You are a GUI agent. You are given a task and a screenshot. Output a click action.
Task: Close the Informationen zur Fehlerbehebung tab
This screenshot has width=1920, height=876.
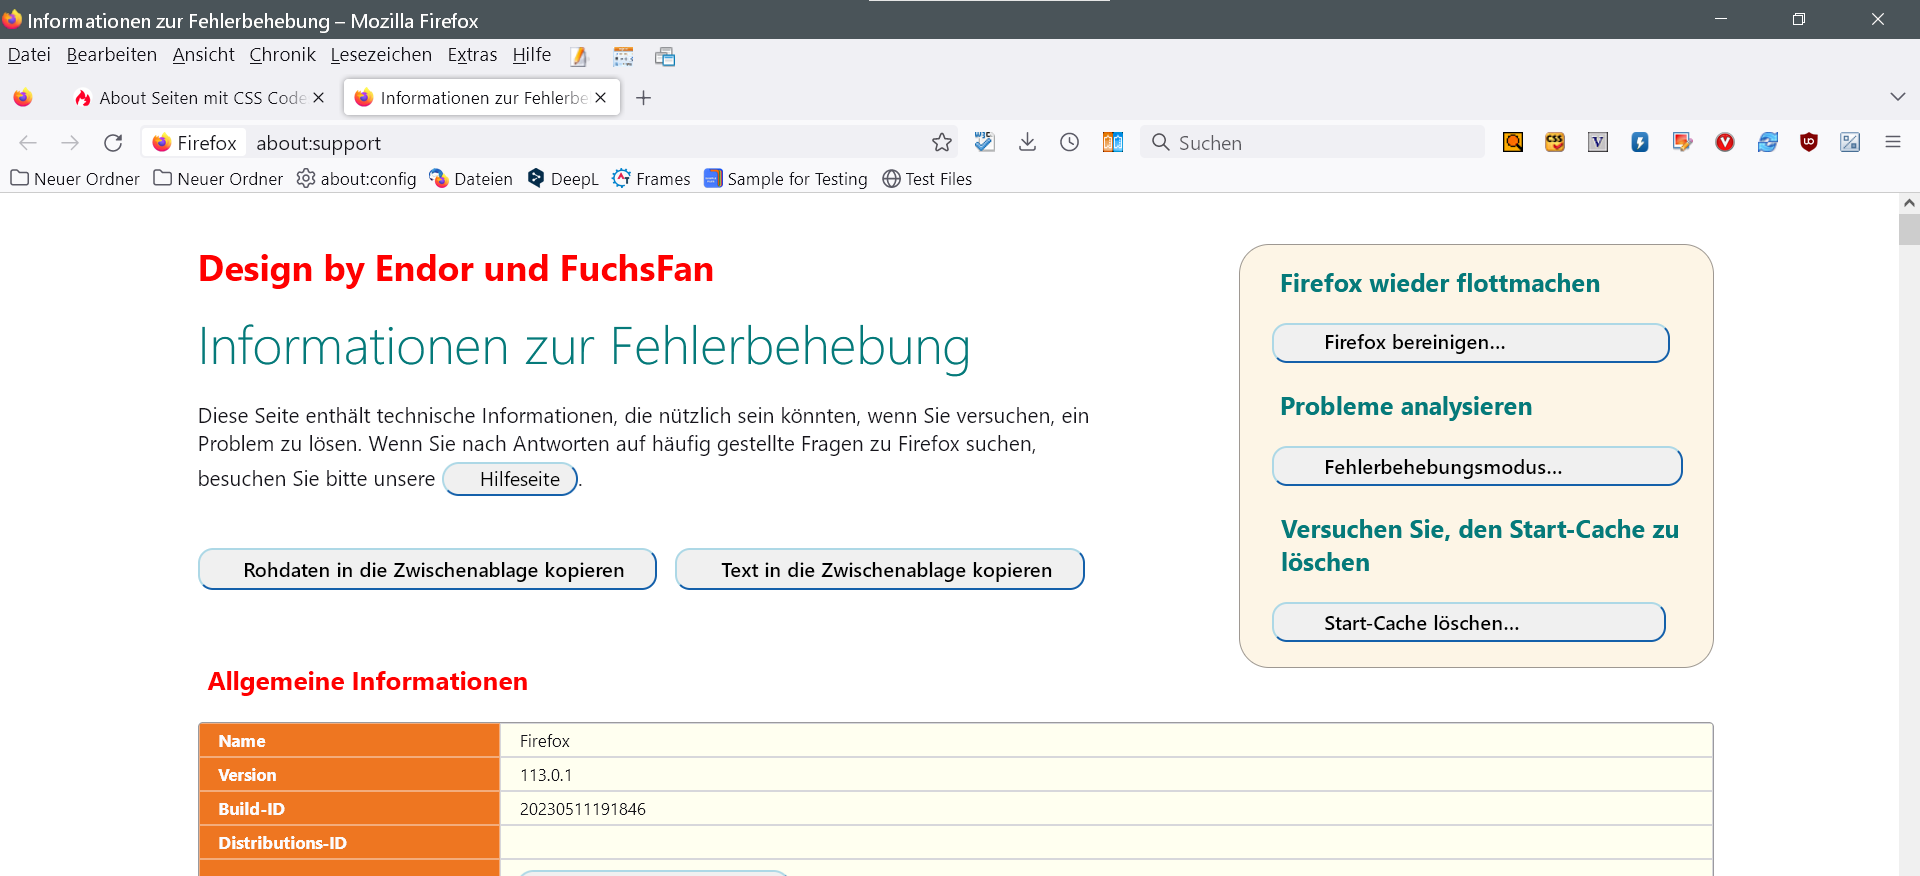601,98
